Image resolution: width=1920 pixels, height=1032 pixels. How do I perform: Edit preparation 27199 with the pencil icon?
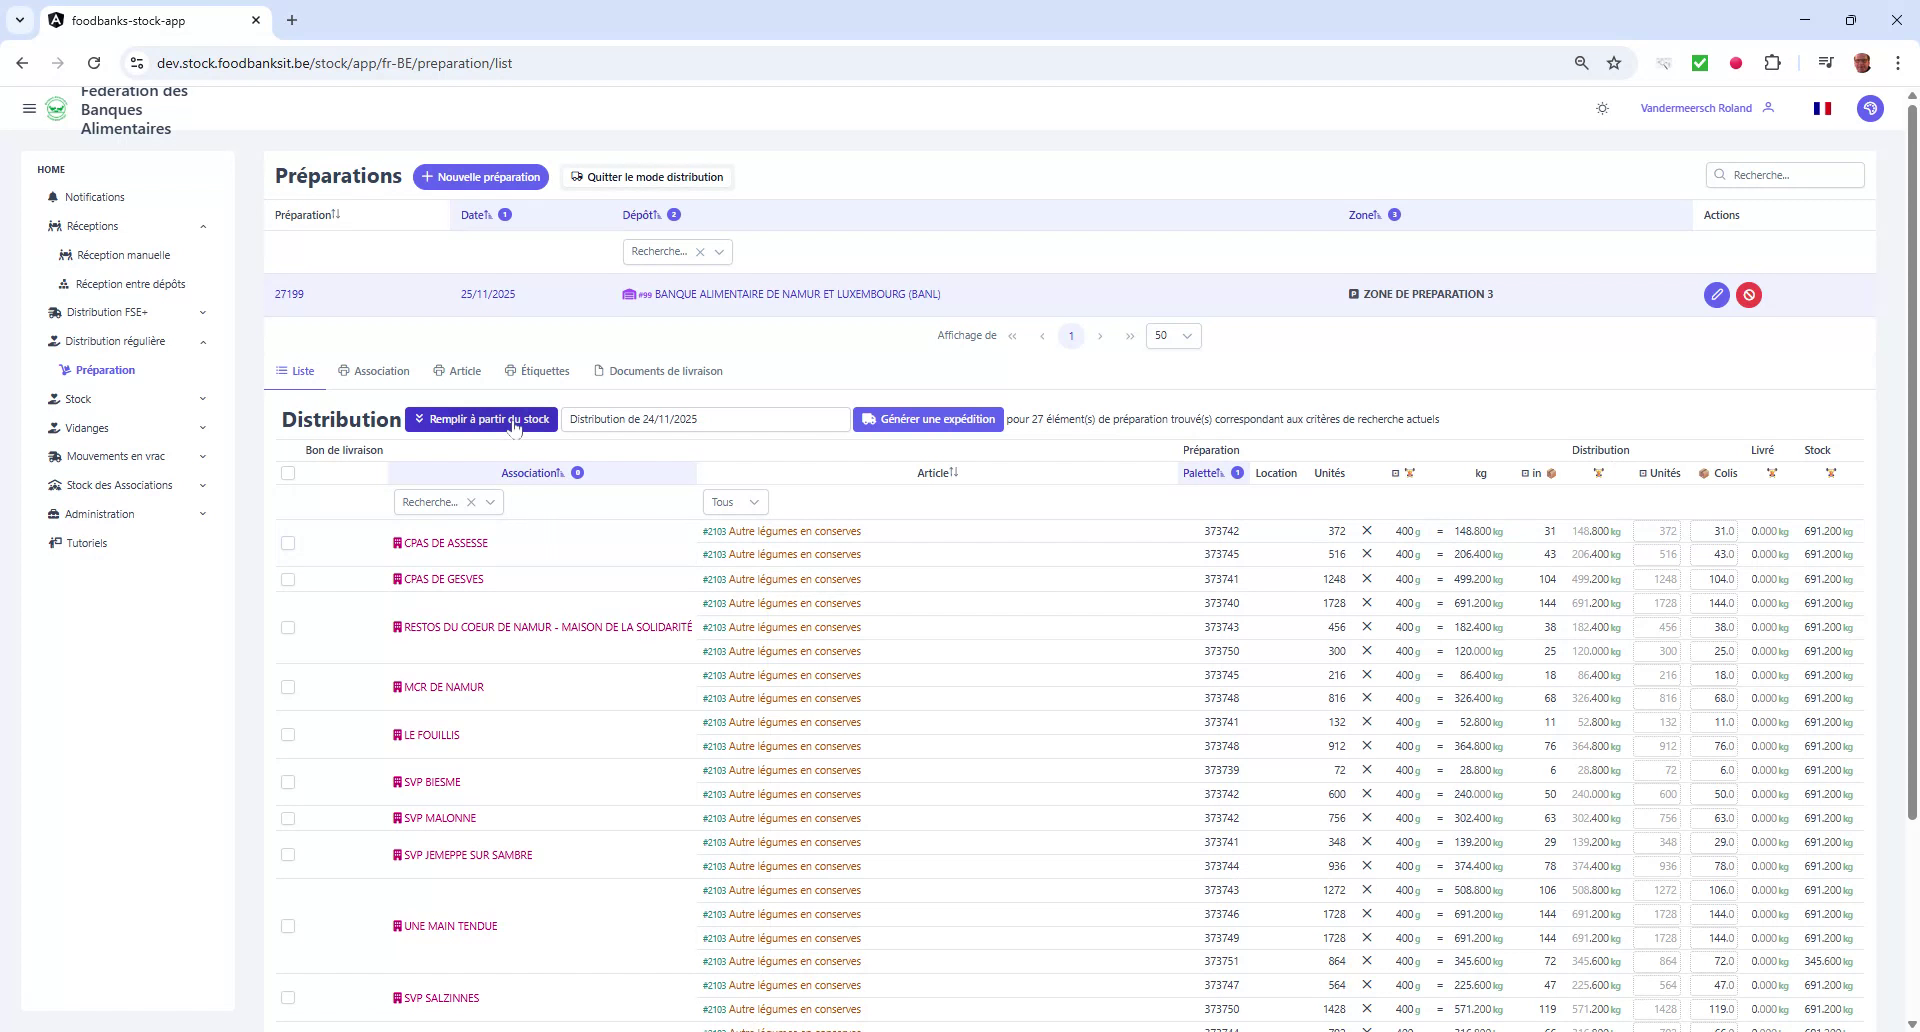(1716, 294)
